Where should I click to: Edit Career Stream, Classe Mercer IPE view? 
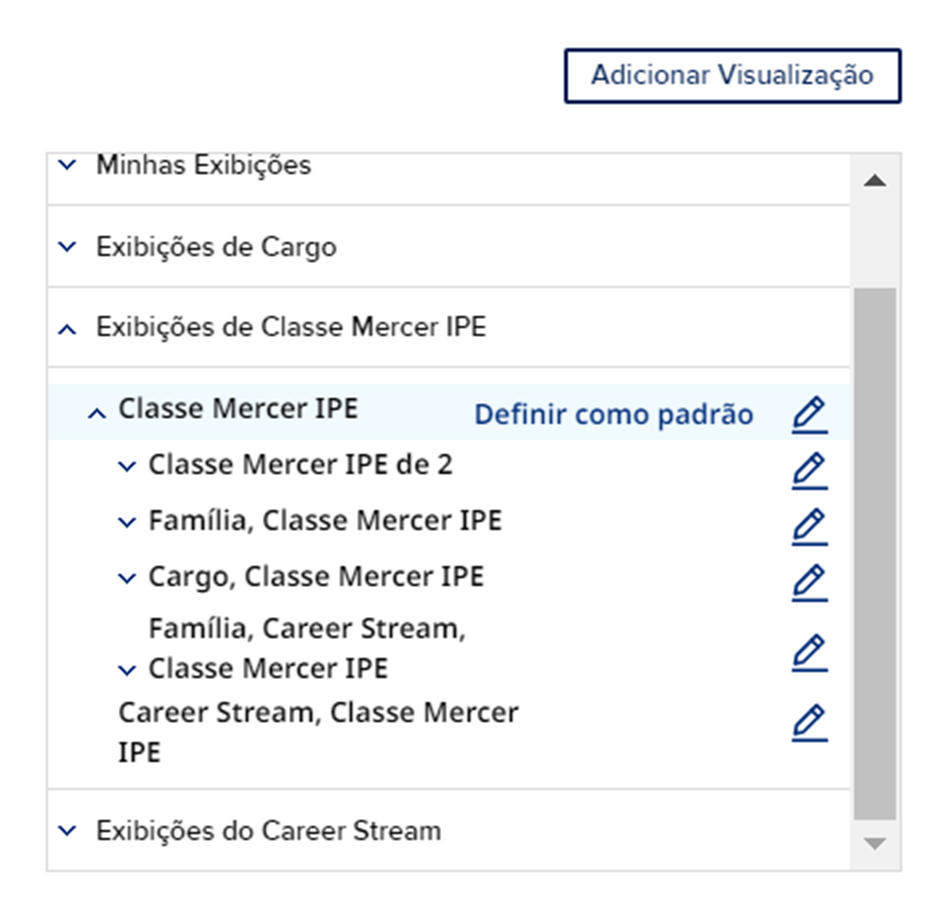coord(809,722)
